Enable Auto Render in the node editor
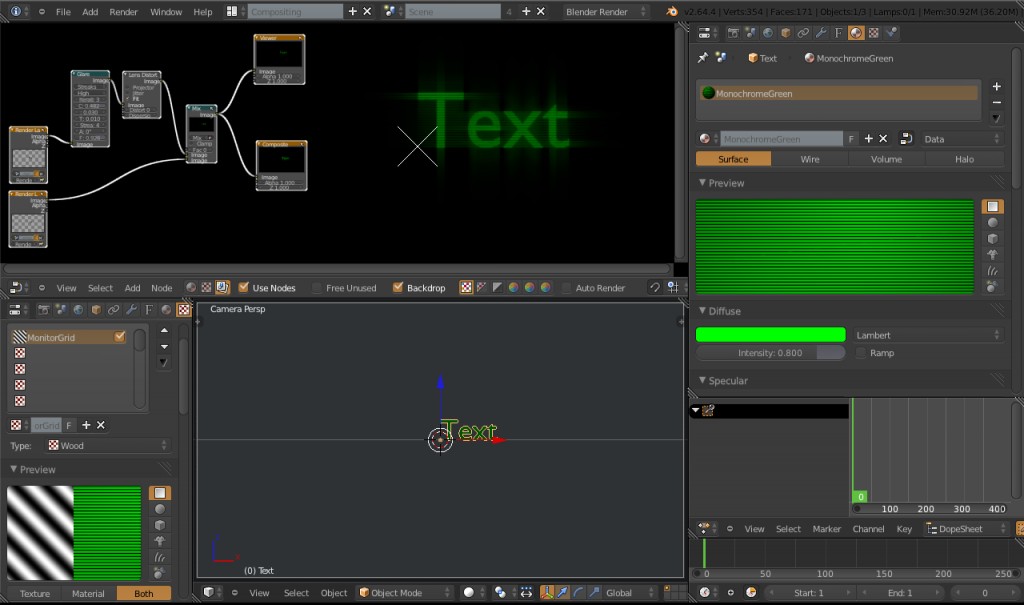The height and width of the screenshot is (605, 1024). pos(564,288)
